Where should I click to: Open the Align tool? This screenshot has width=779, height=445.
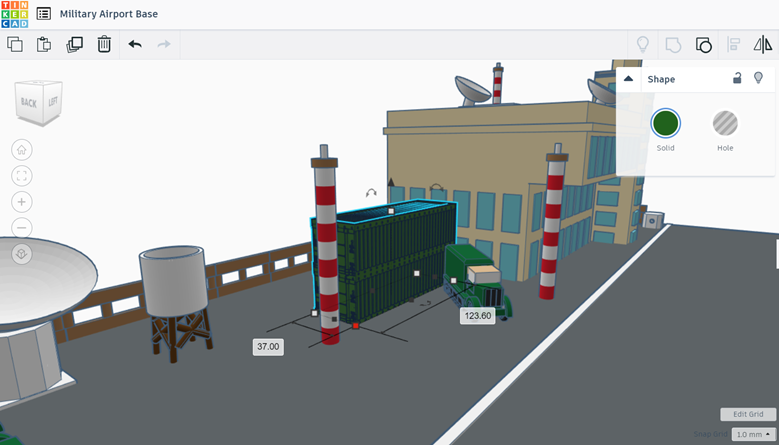click(734, 45)
